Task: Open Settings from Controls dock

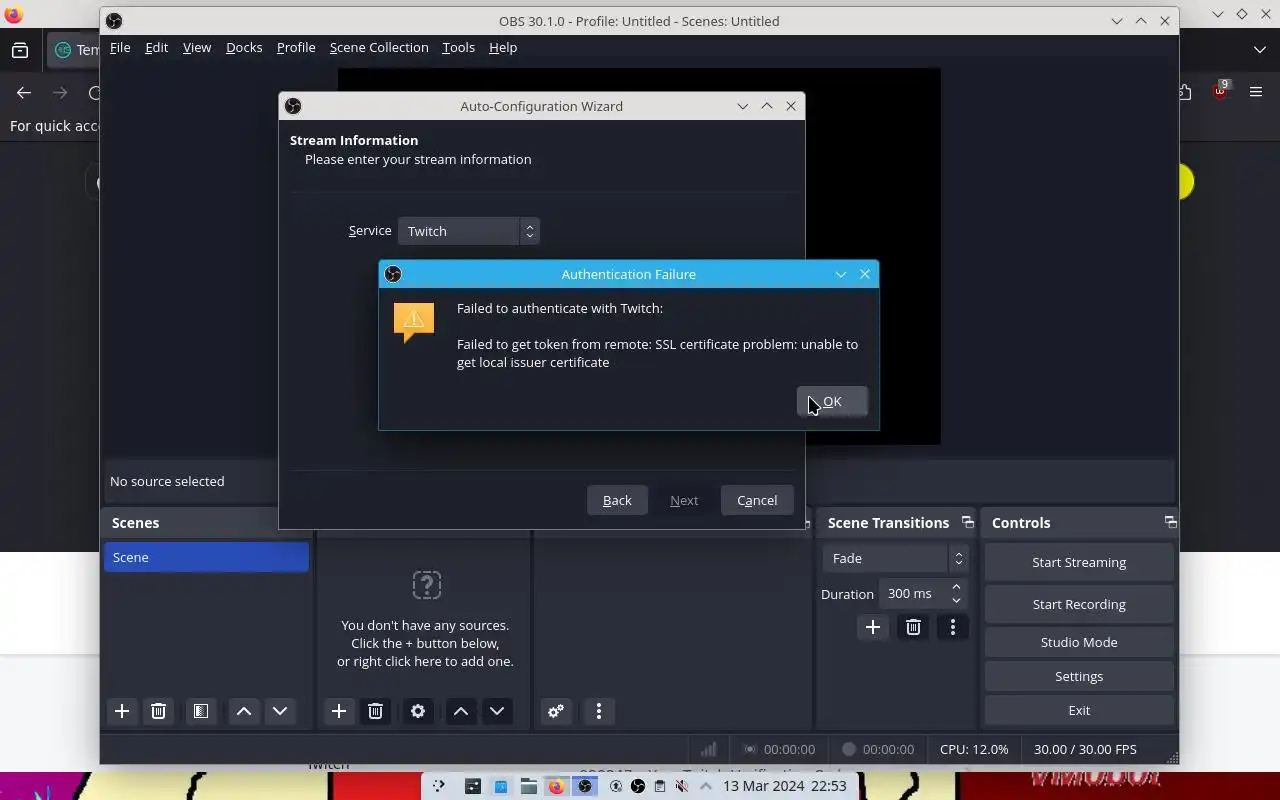Action: click(x=1079, y=676)
